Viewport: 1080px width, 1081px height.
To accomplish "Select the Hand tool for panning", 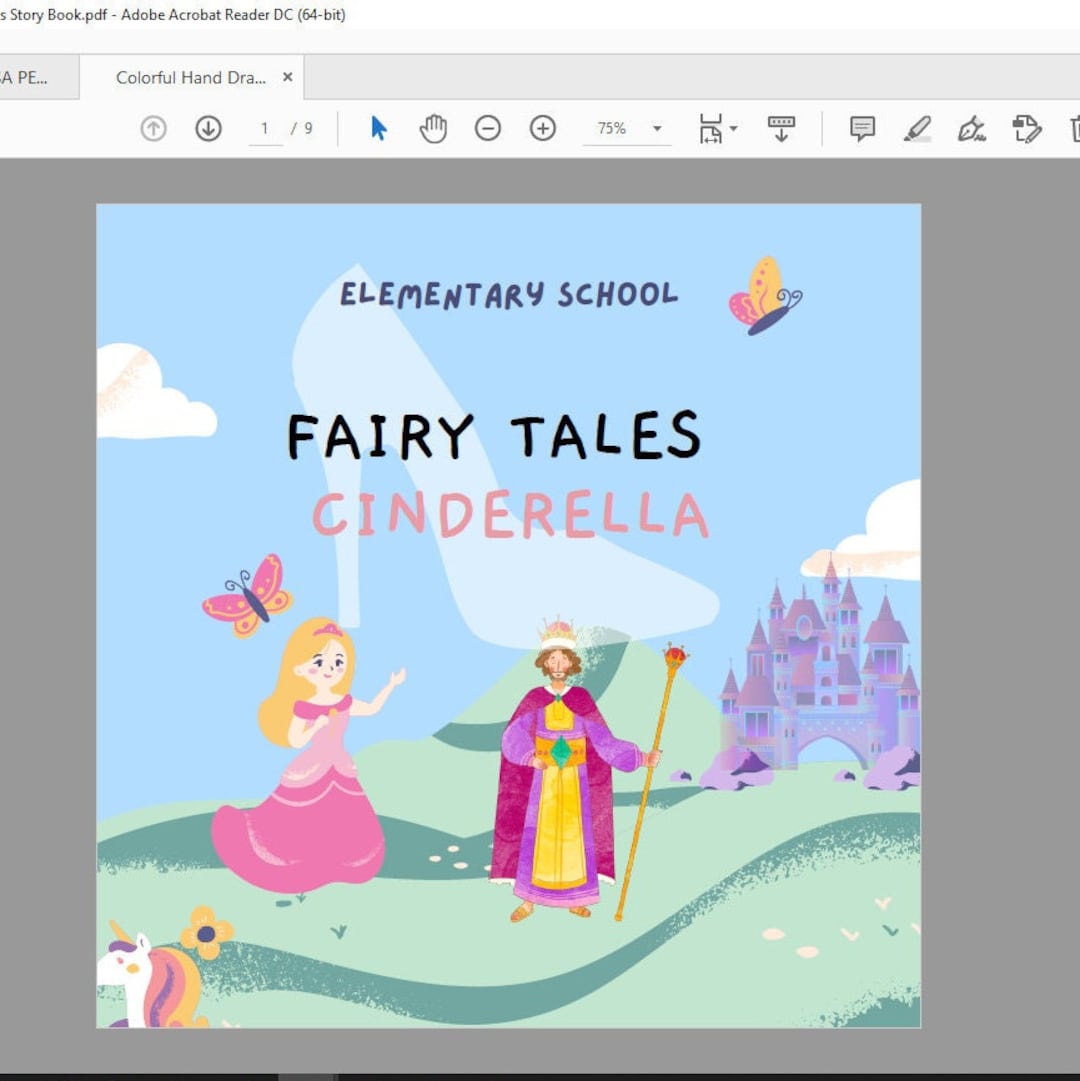I will (x=433, y=128).
